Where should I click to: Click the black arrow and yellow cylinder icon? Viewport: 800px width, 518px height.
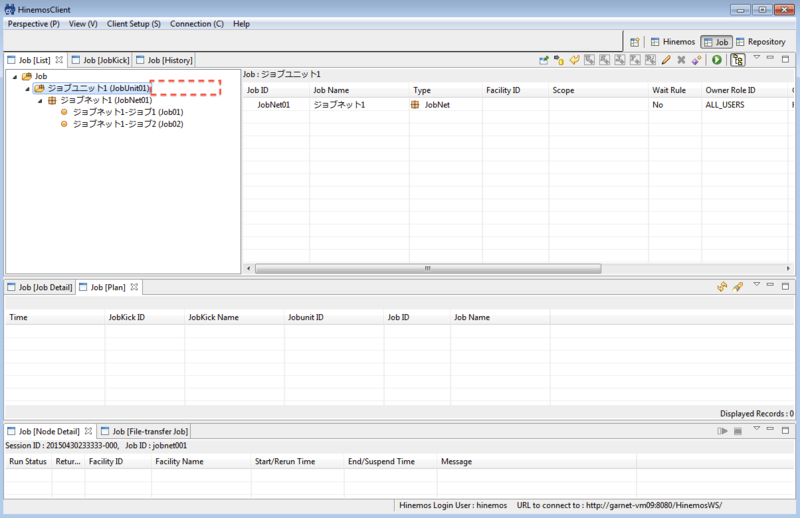pos(559,60)
